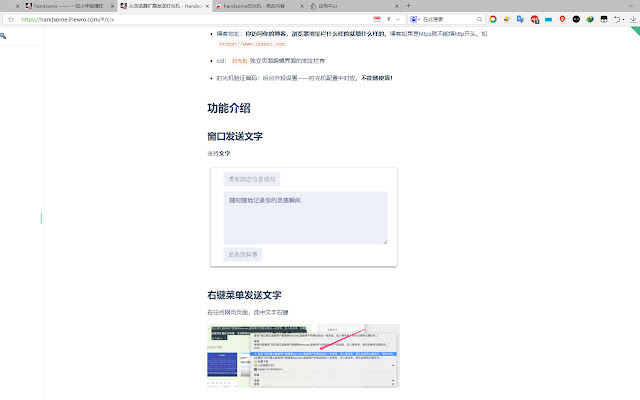The image size is (640, 400).
Task: Click the undo closed tab arrow icon
Action: click(x=617, y=19)
